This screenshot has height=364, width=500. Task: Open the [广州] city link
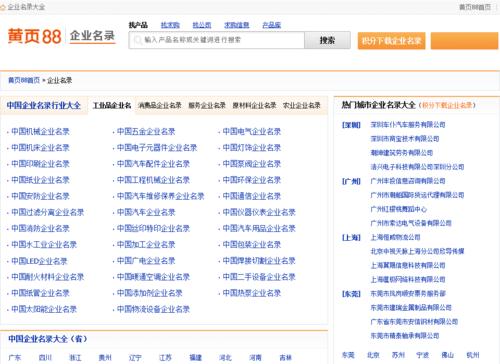click(x=351, y=181)
